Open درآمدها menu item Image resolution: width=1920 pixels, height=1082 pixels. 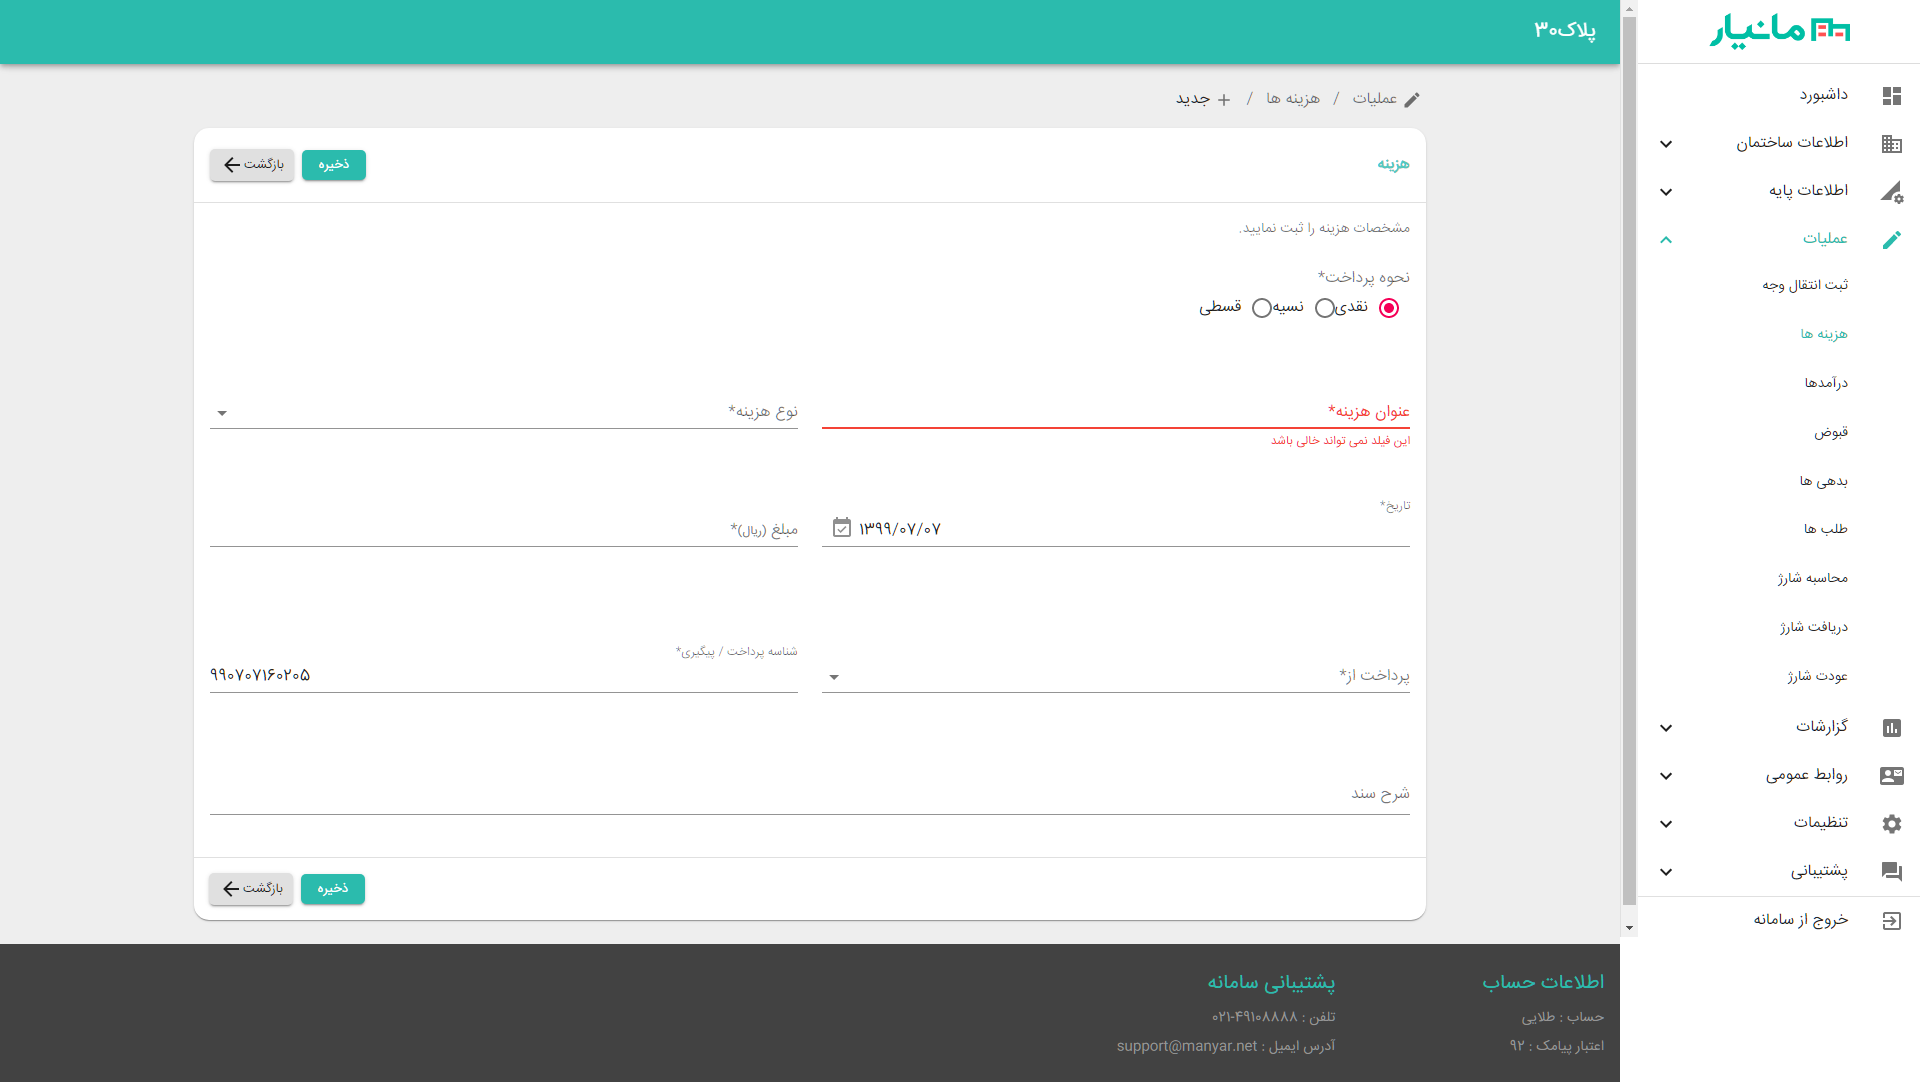(1826, 383)
